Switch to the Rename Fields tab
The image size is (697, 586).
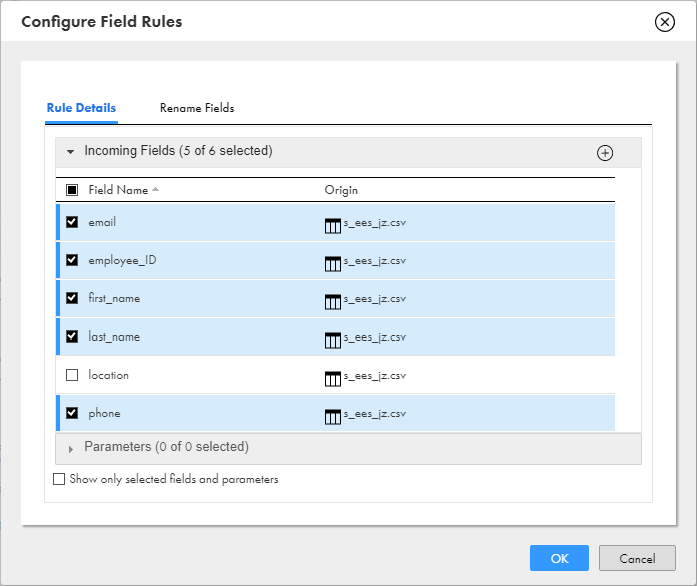pyautogui.click(x=197, y=108)
